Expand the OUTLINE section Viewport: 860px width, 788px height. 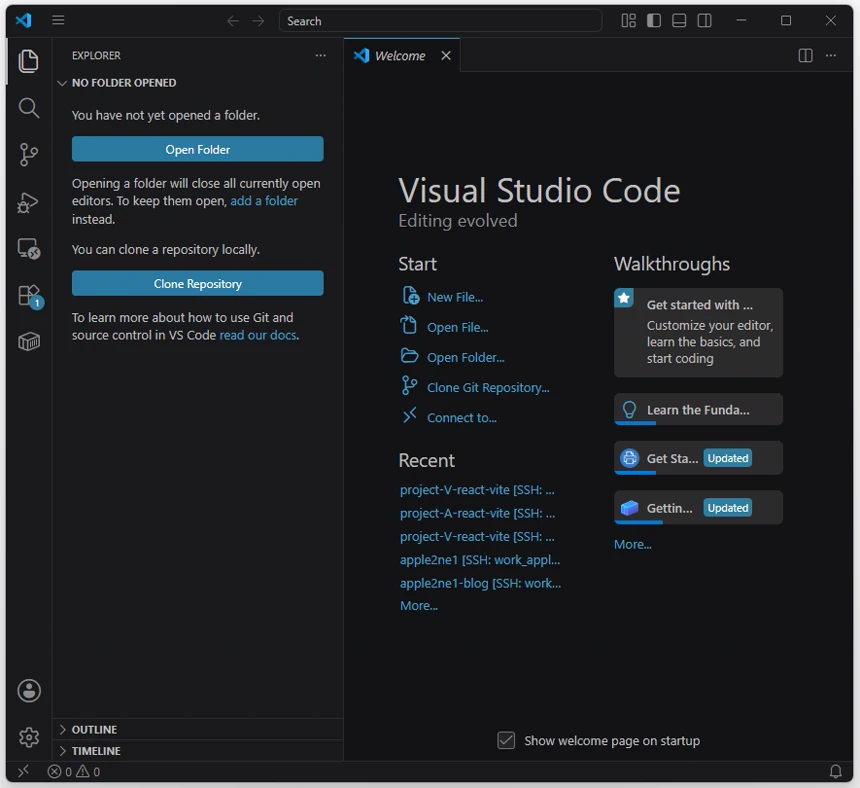tap(198, 729)
